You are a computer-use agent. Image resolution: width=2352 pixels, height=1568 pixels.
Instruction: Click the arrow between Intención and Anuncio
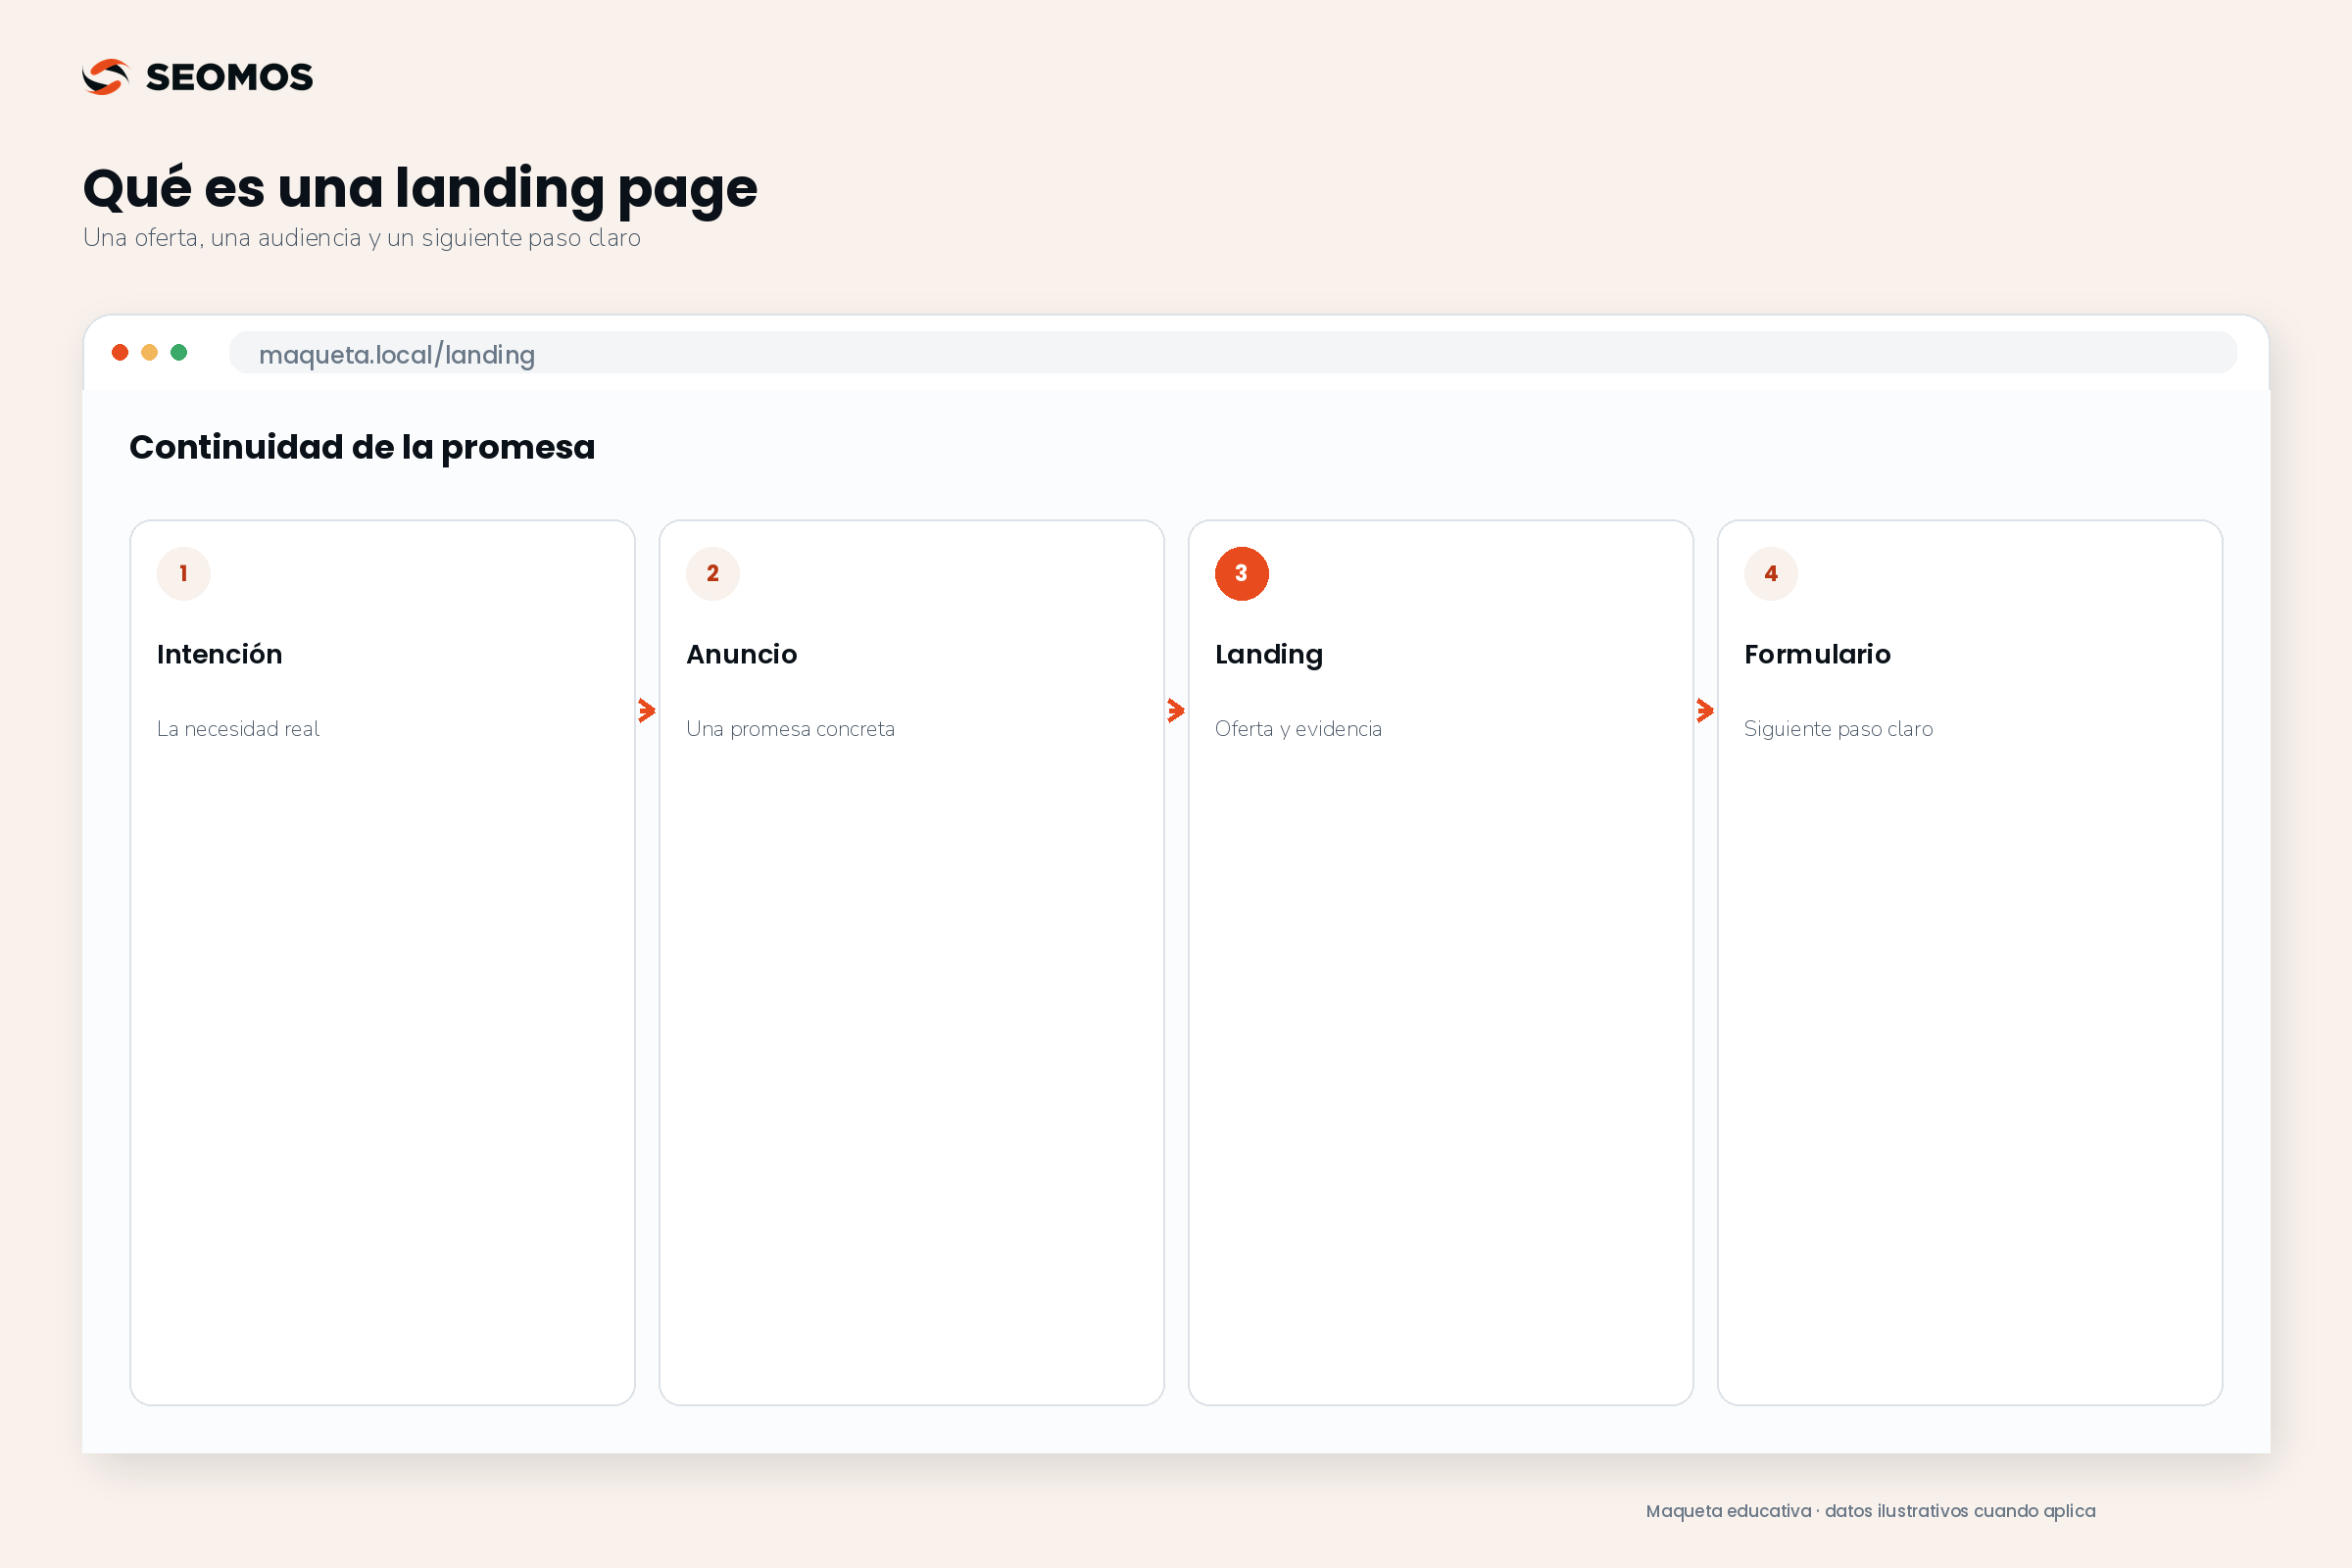pyautogui.click(x=647, y=711)
